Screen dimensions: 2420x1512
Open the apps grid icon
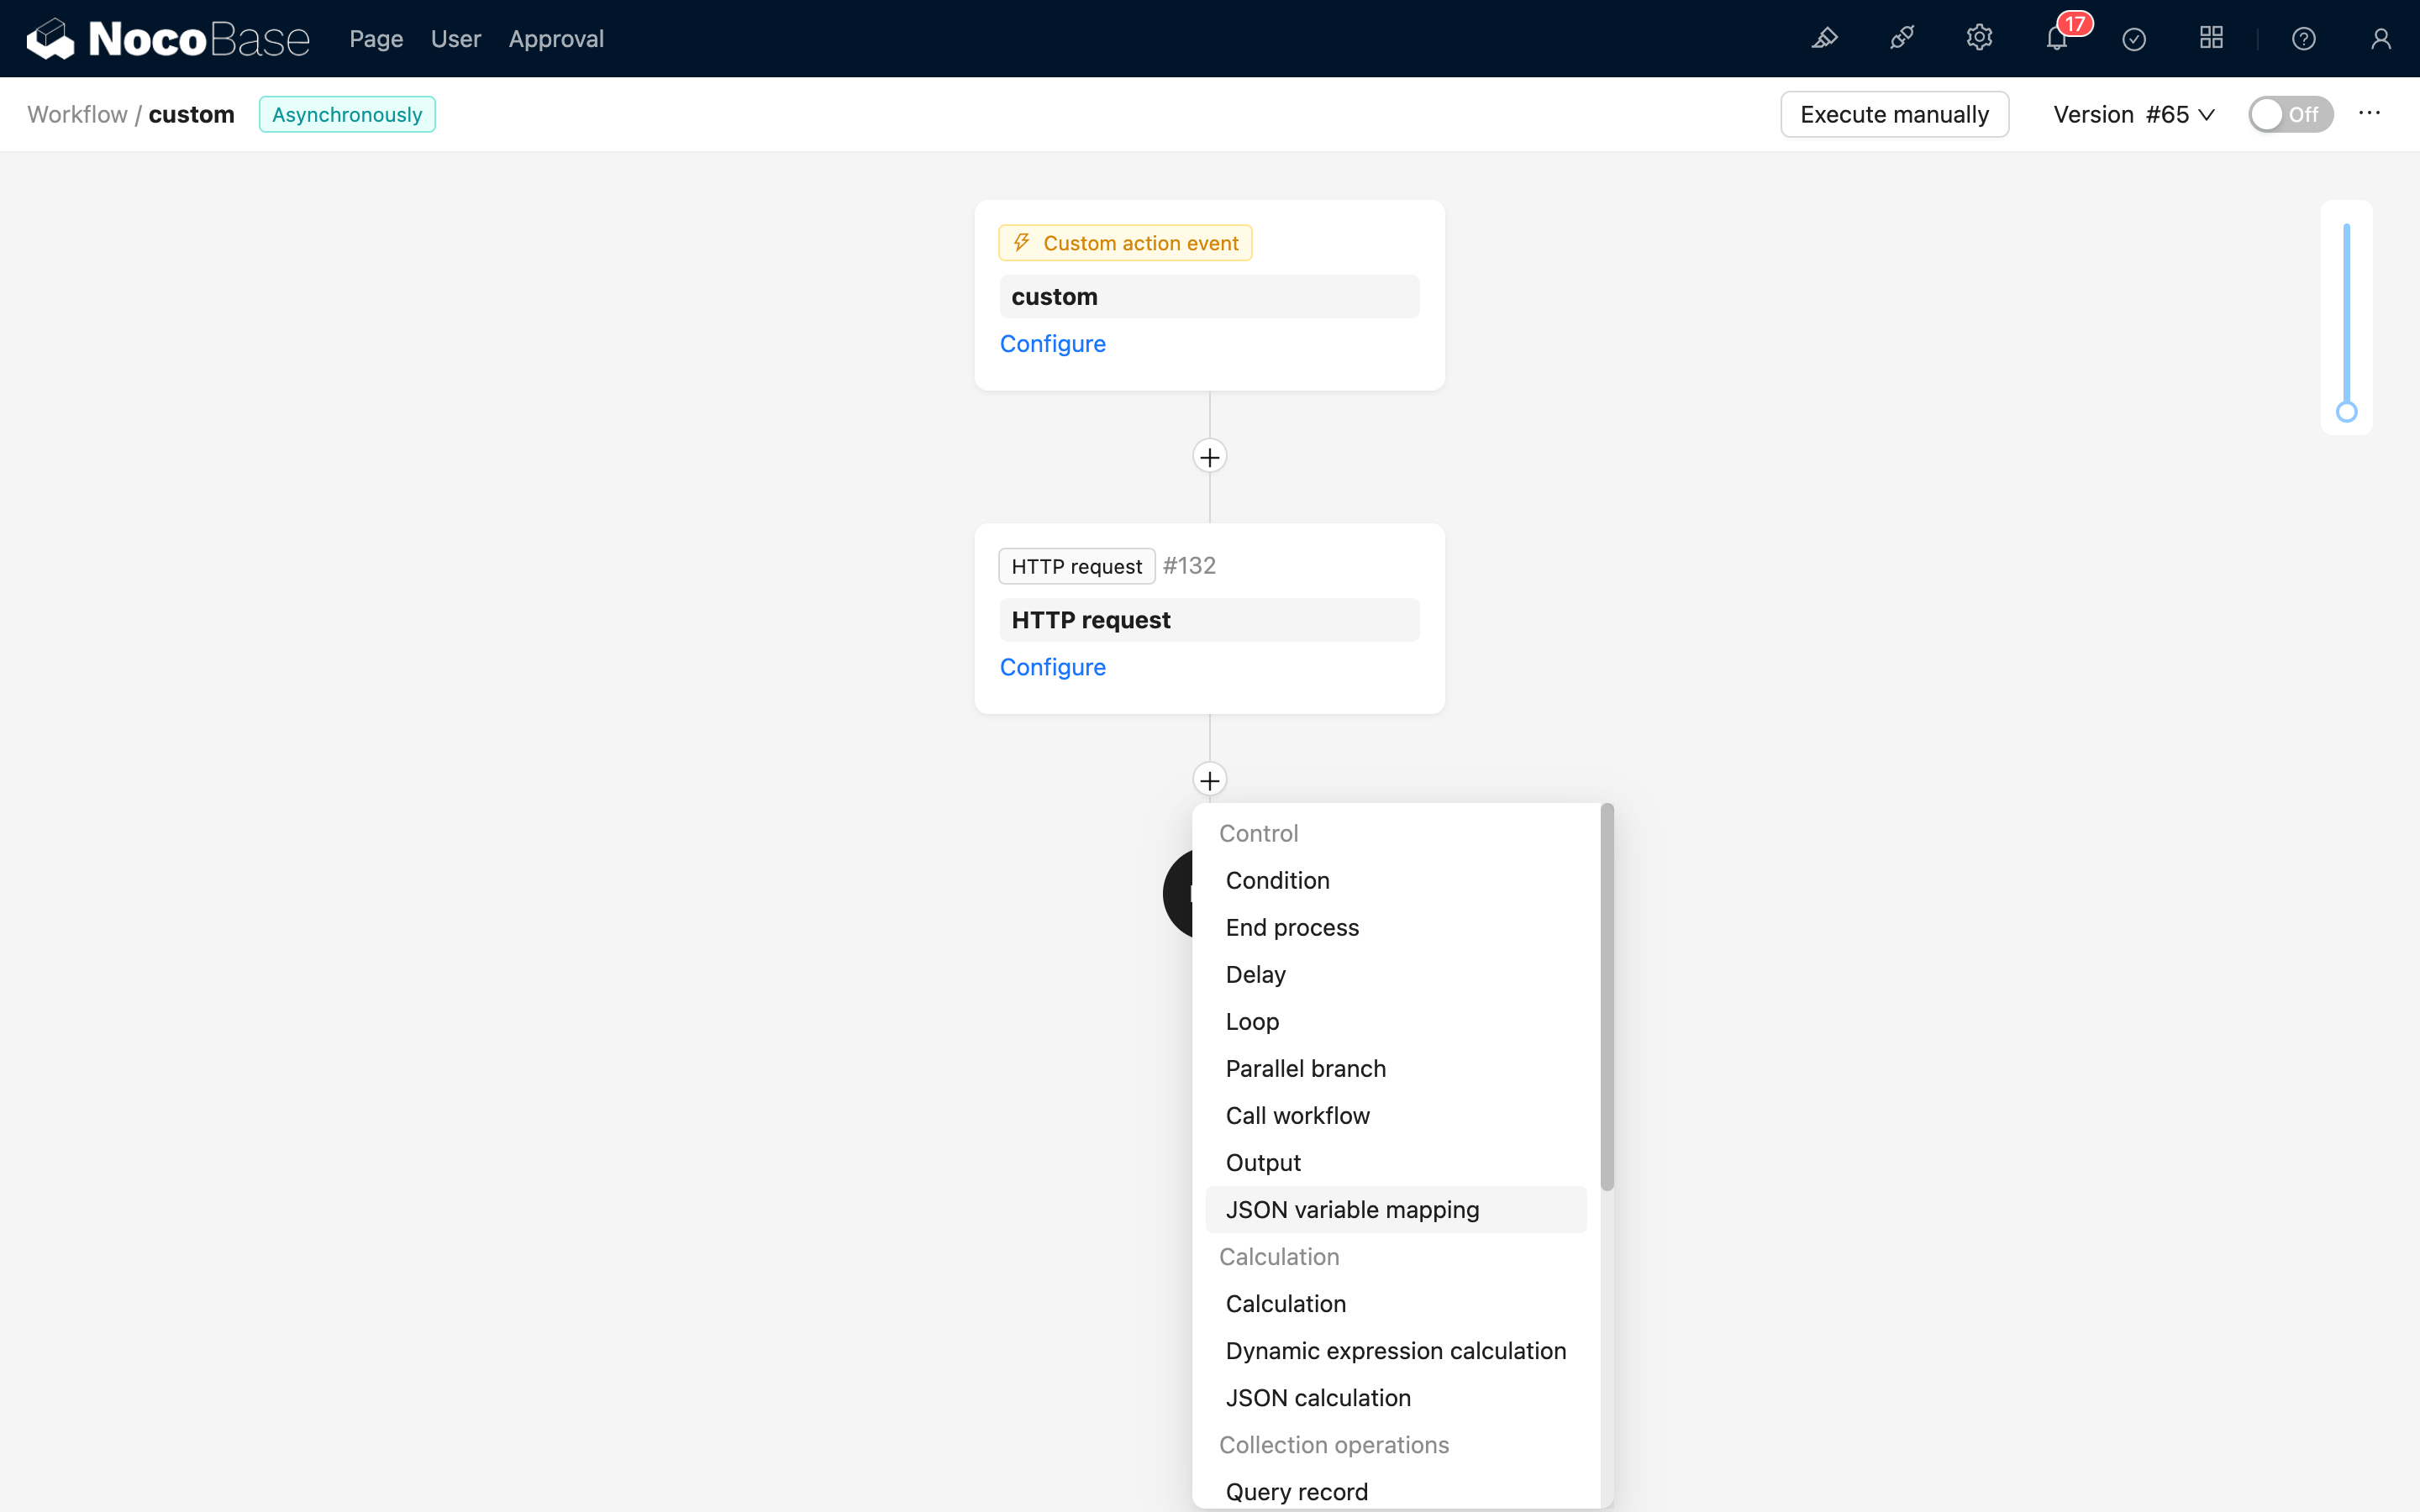[2211, 39]
